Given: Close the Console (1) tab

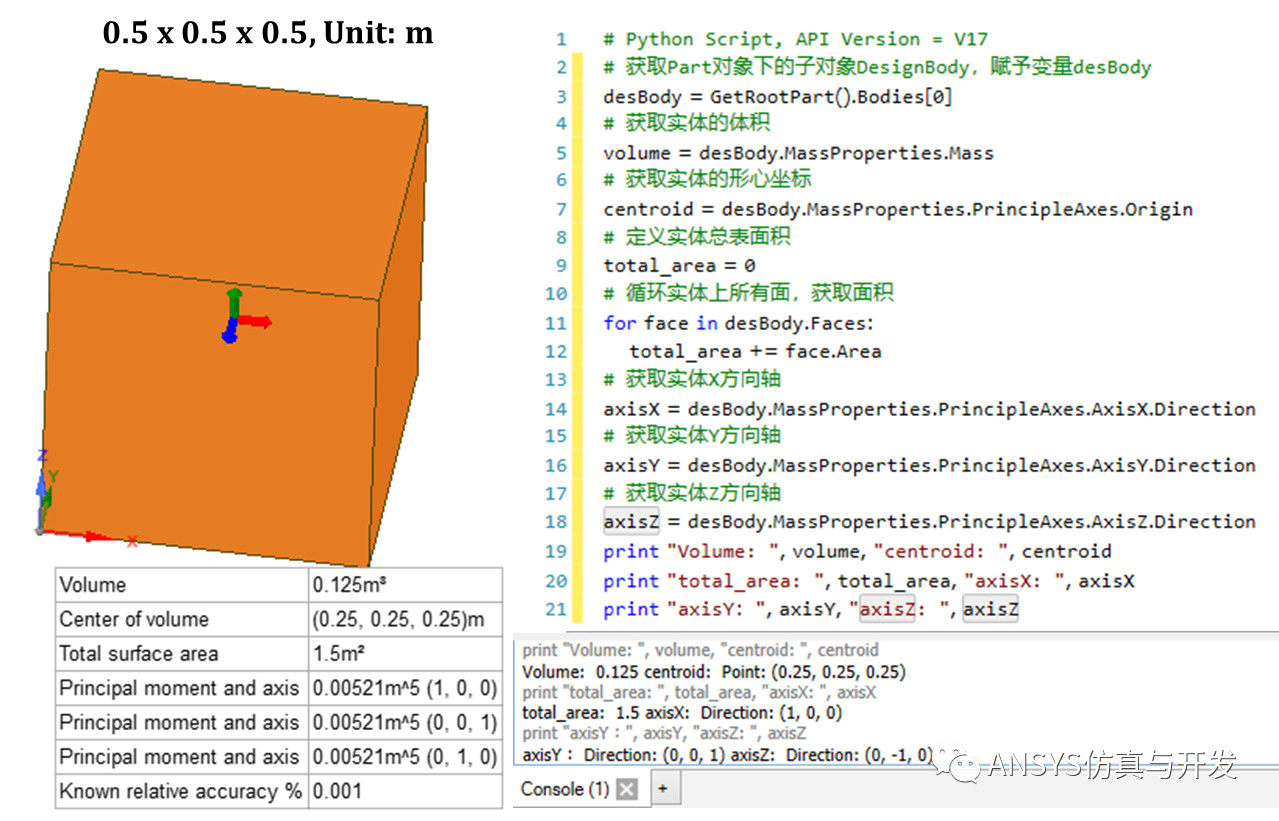Looking at the screenshot, I should [626, 790].
